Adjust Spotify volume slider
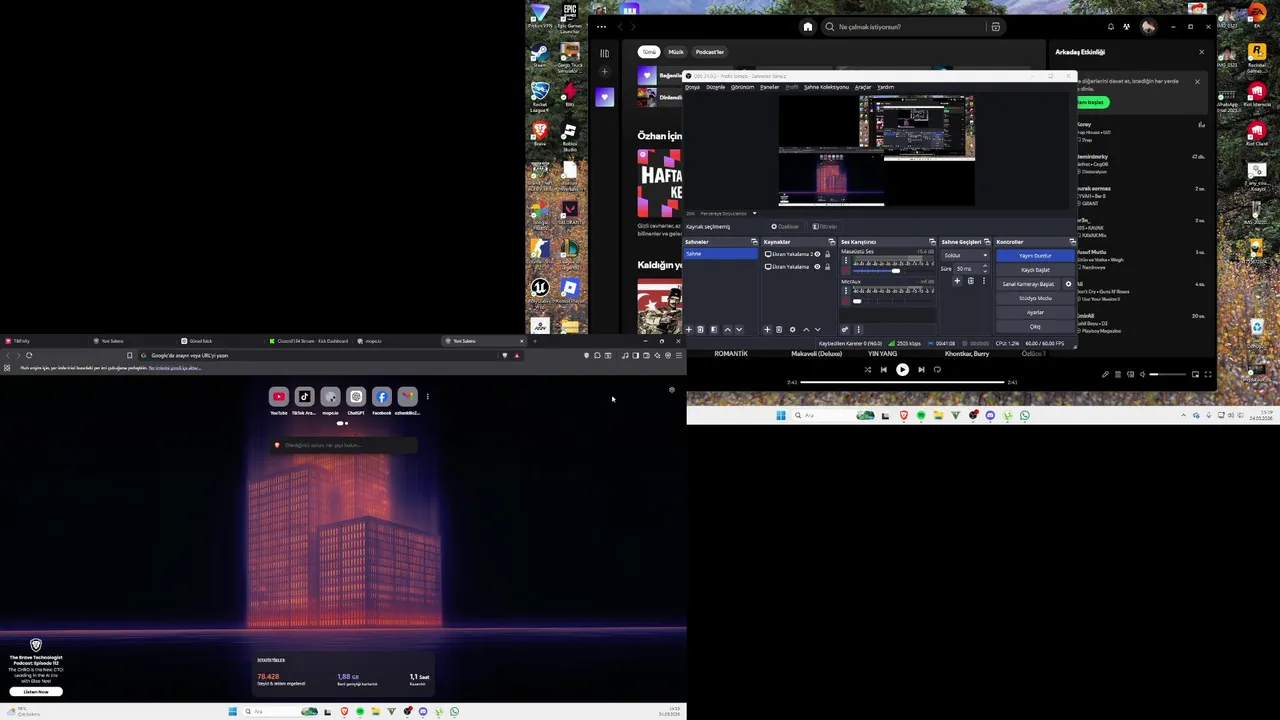 point(1167,374)
